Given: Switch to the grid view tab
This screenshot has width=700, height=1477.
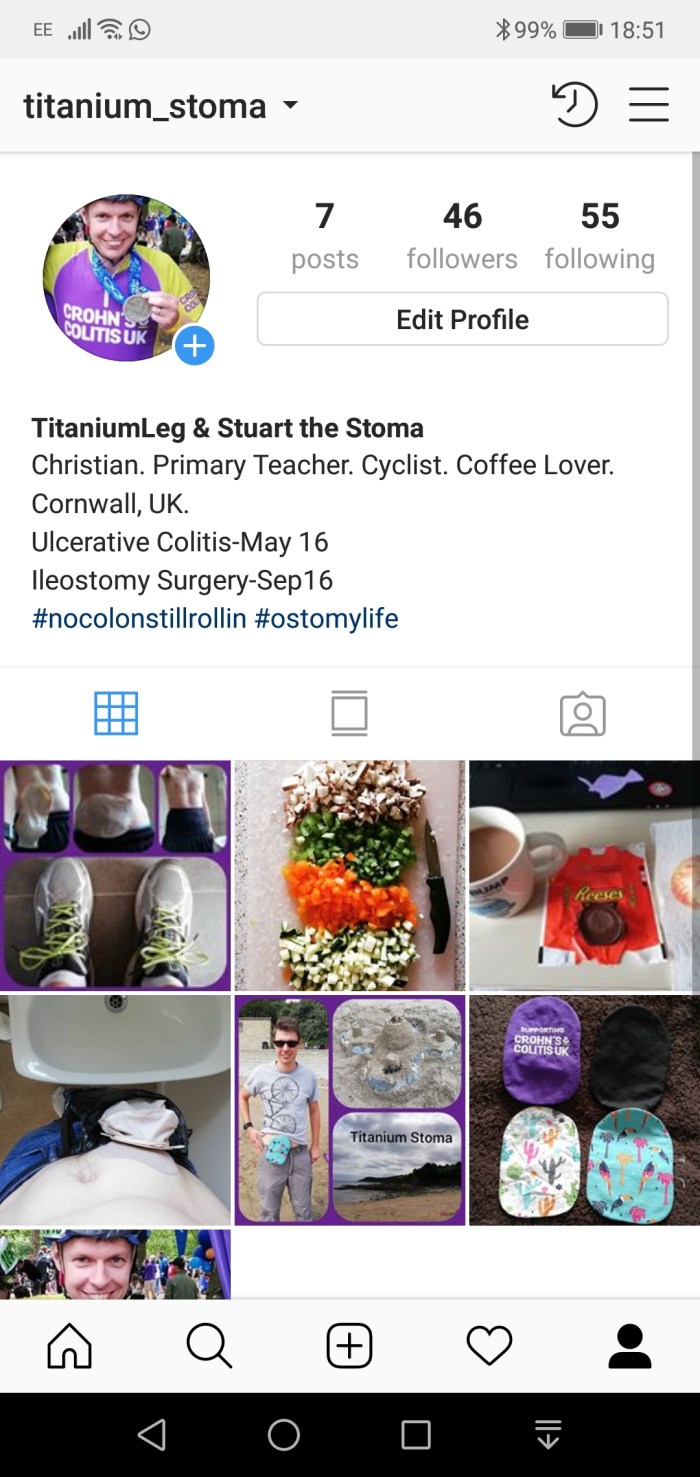Looking at the screenshot, I should (x=116, y=714).
